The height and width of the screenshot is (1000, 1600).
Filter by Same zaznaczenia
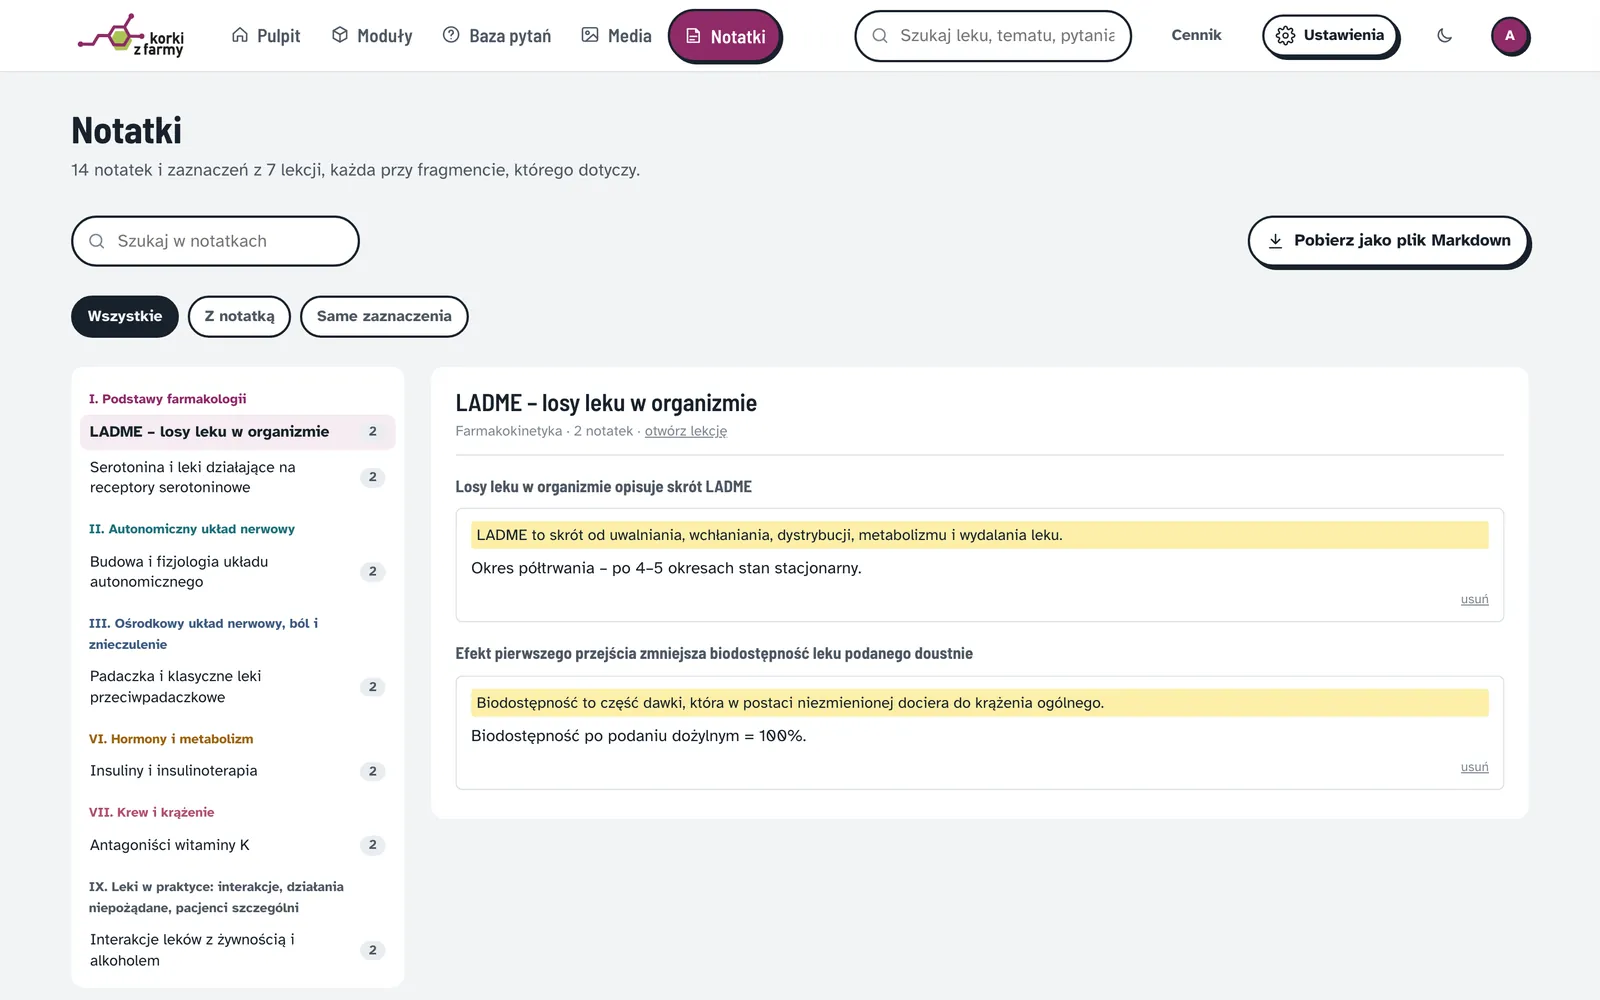(384, 316)
